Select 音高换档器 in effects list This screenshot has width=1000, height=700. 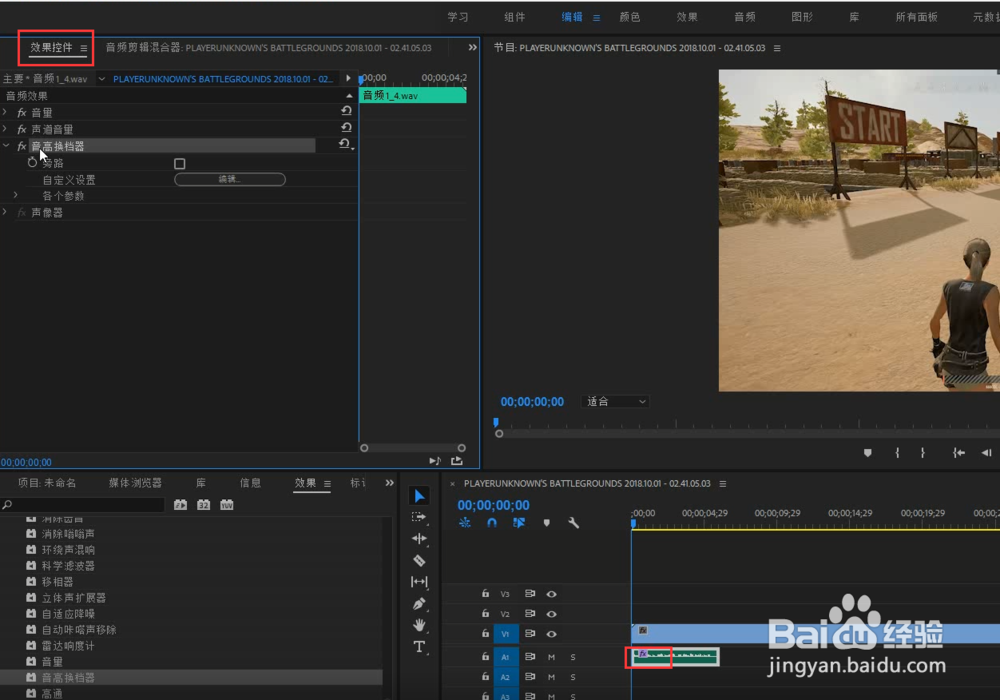68,677
